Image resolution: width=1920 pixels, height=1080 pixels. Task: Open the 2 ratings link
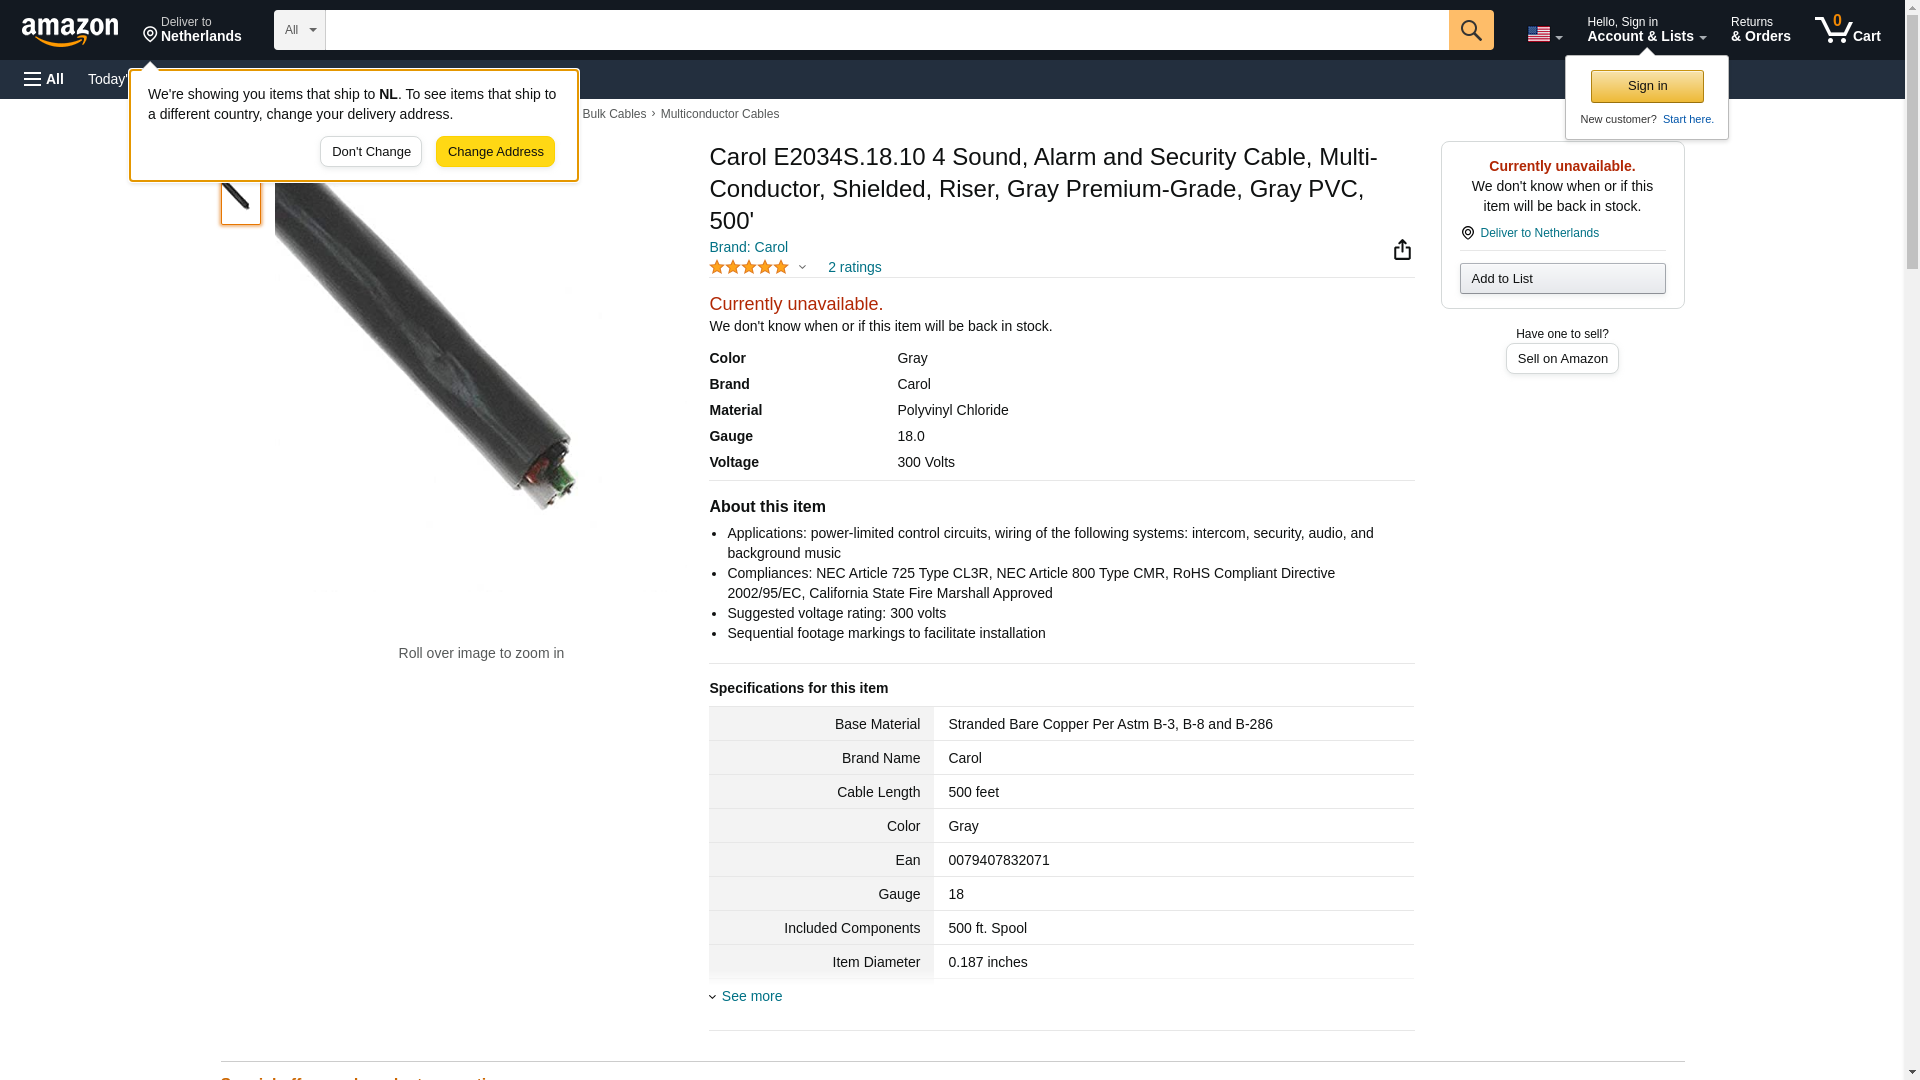(x=854, y=268)
